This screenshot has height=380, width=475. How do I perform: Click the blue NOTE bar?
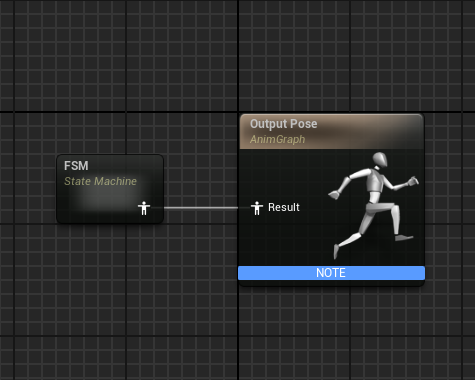[x=332, y=273]
